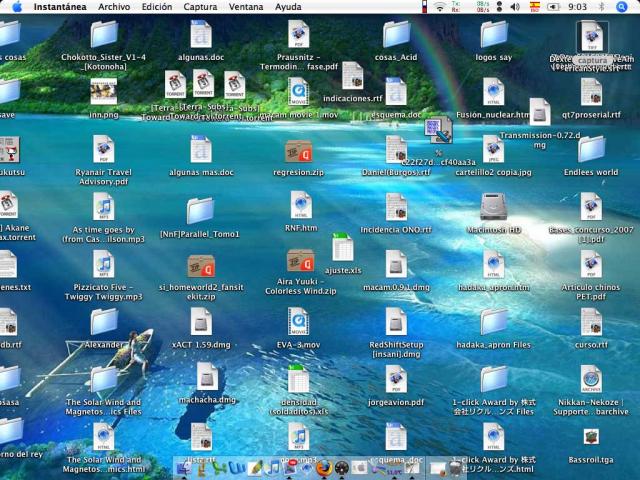Open the Ventana menu
Image resolution: width=640 pixels, height=480 pixels.
246,7
